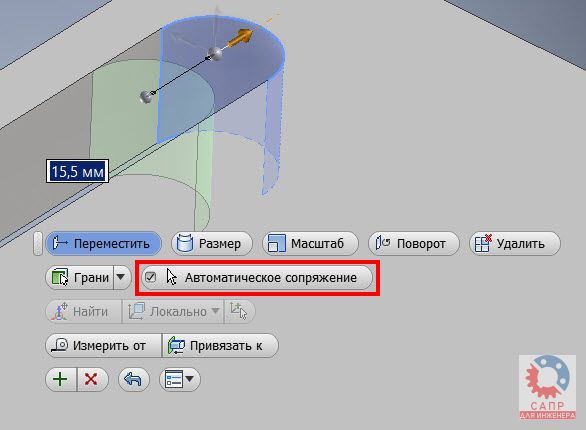Toggle Автоматическое сопряжение checkbox
This screenshot has width=586, height=430.
[151, 277]
